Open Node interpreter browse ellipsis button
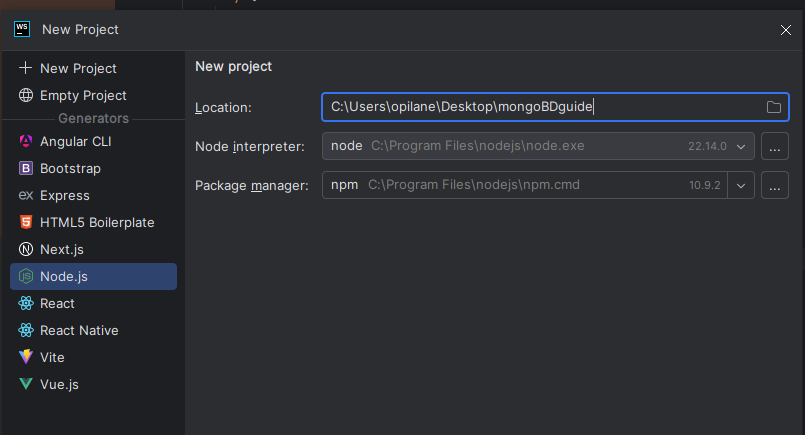 point(775,146)
